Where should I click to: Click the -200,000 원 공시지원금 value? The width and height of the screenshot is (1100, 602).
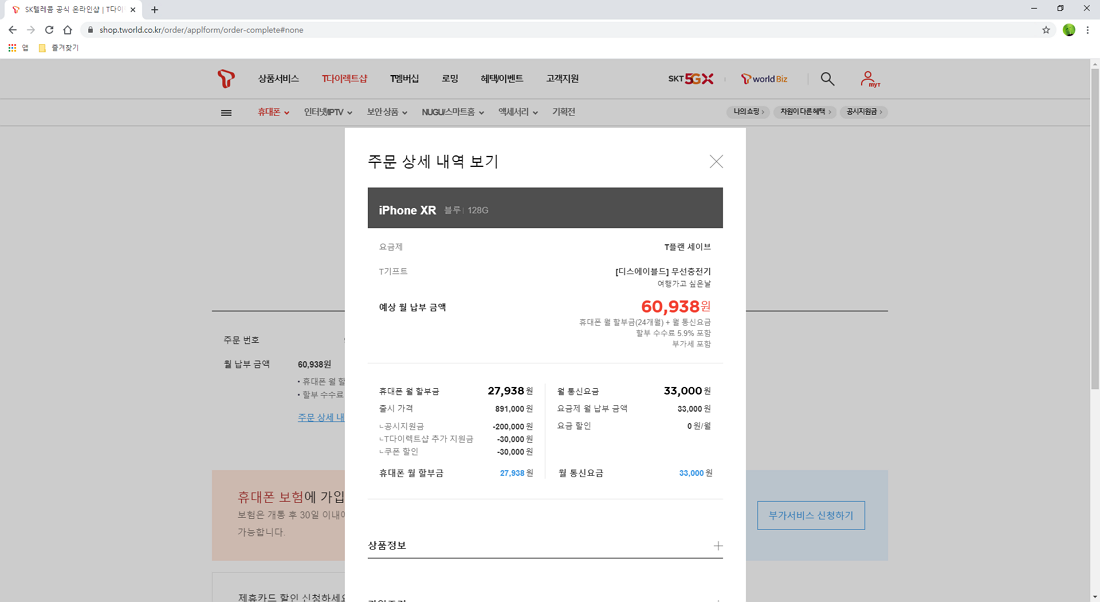click(x=512, y=427)
